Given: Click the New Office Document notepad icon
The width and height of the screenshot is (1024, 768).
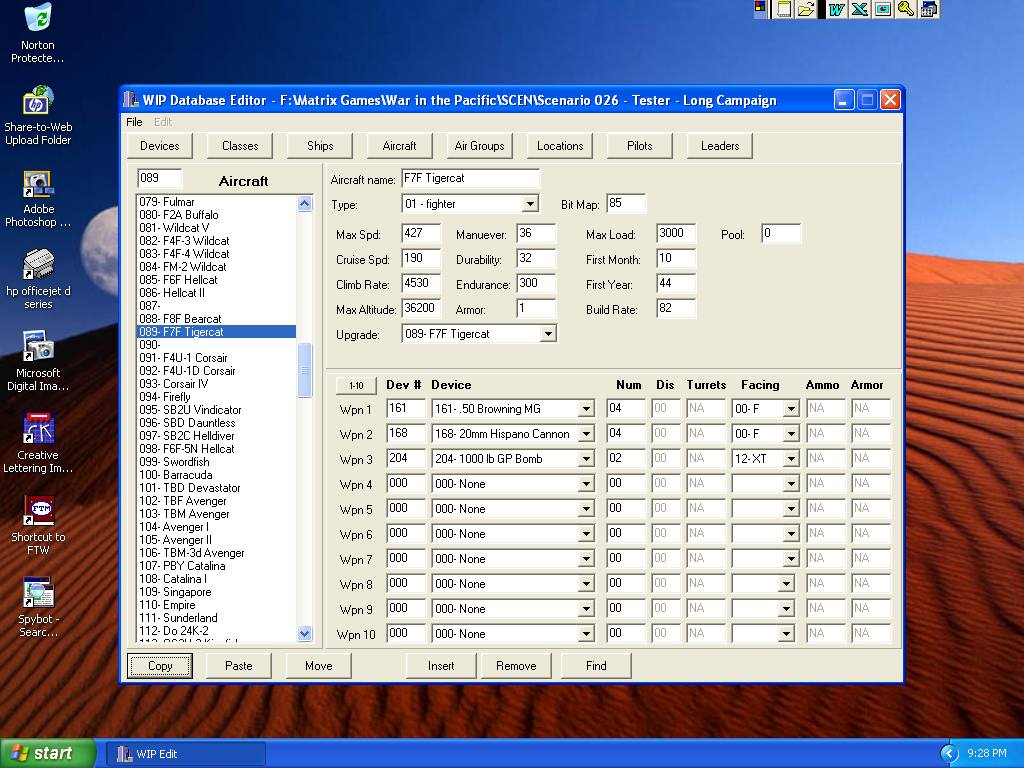Looking at the screenshot, I should (x=783, y=9).
